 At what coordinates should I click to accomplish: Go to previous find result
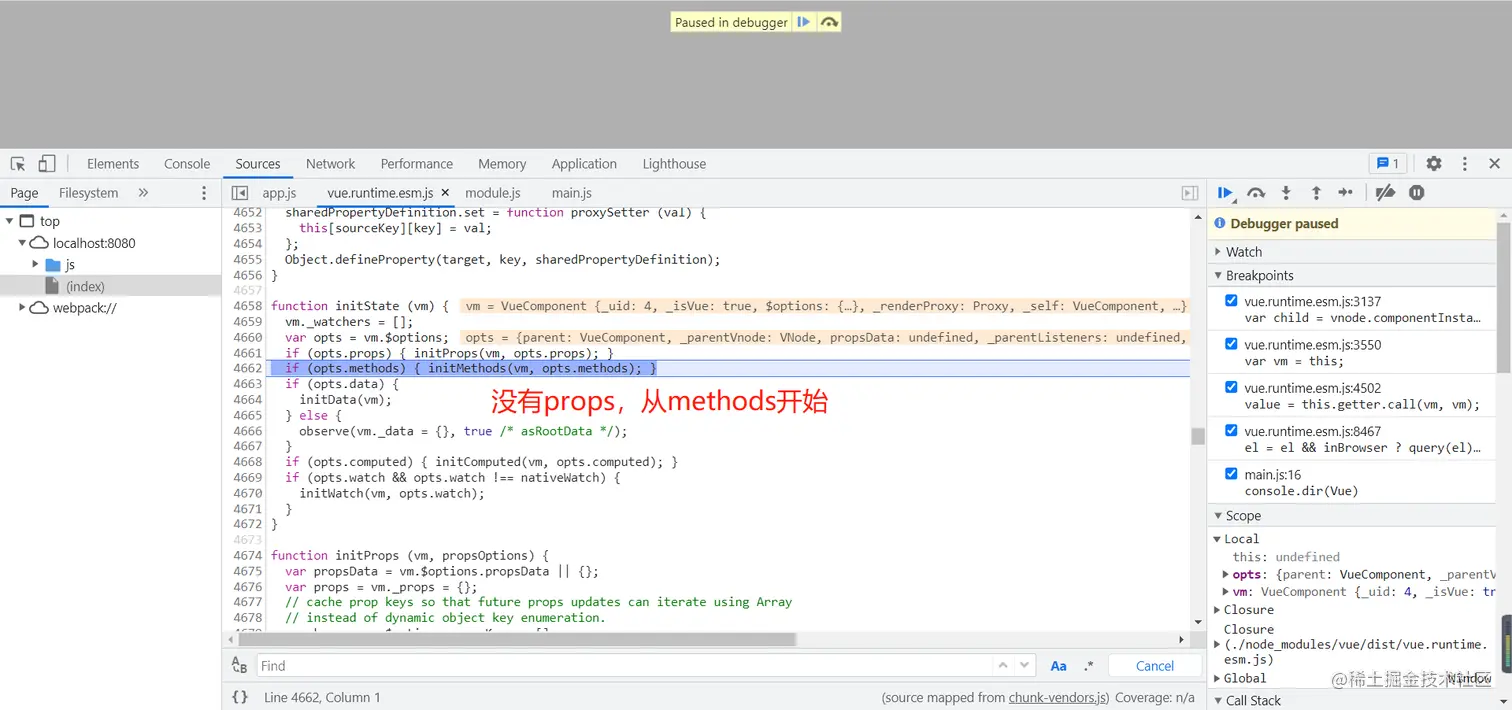click(x=1003, y=666)
